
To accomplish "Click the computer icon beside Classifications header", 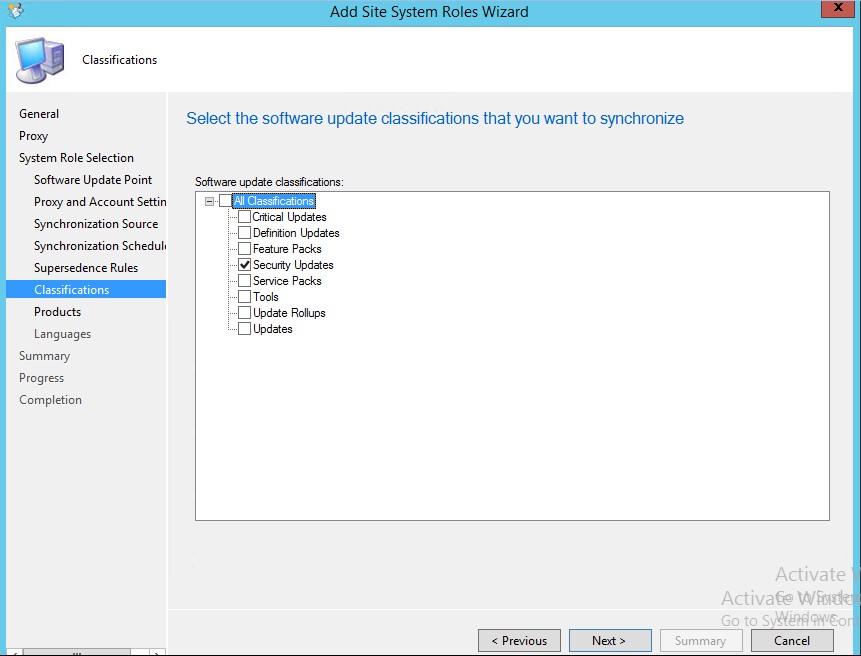I will click(40, 60).
